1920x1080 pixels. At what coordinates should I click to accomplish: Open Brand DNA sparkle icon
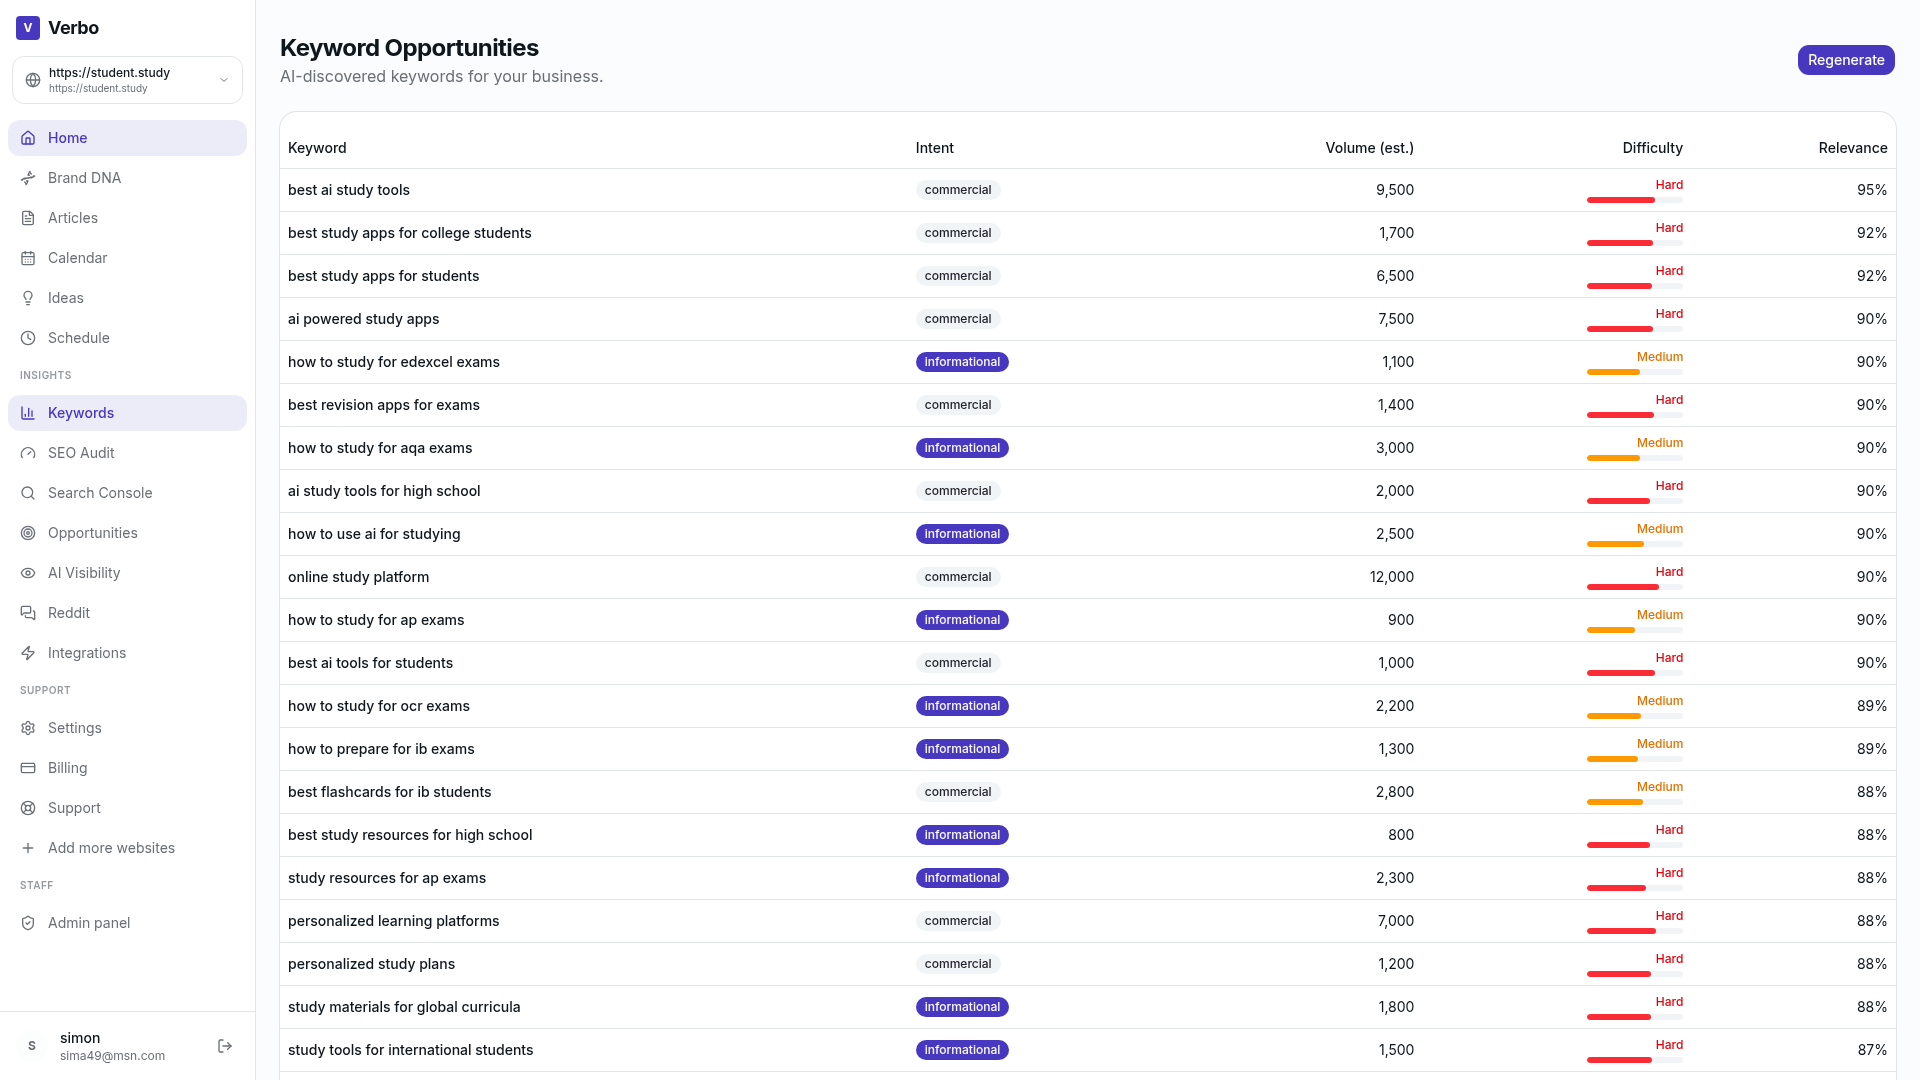(x=28, y=178)
